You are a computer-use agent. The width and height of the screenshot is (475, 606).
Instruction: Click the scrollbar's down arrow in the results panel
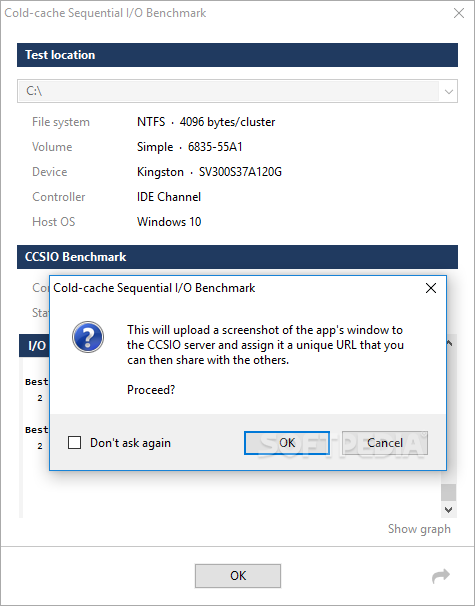click(x=449, y=510)
